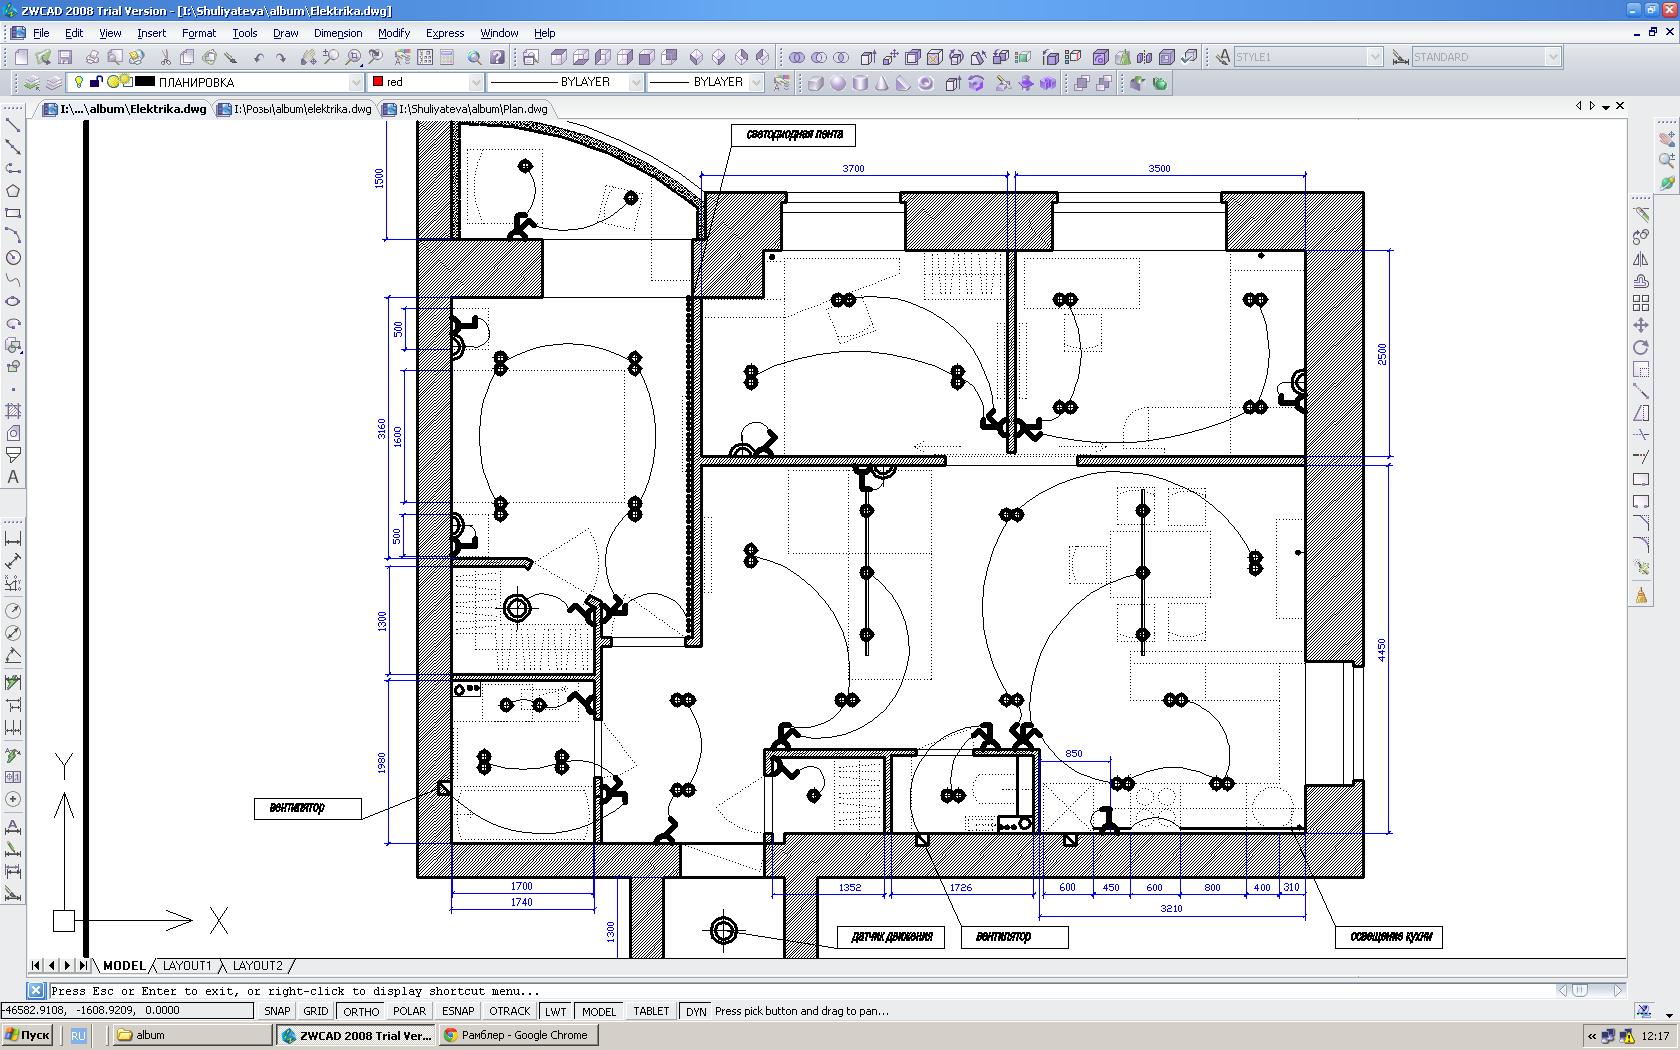This screenshot has width=1680, height=1050.
Task: Expand the red color dropdown
Action: (x=475, y=82)
